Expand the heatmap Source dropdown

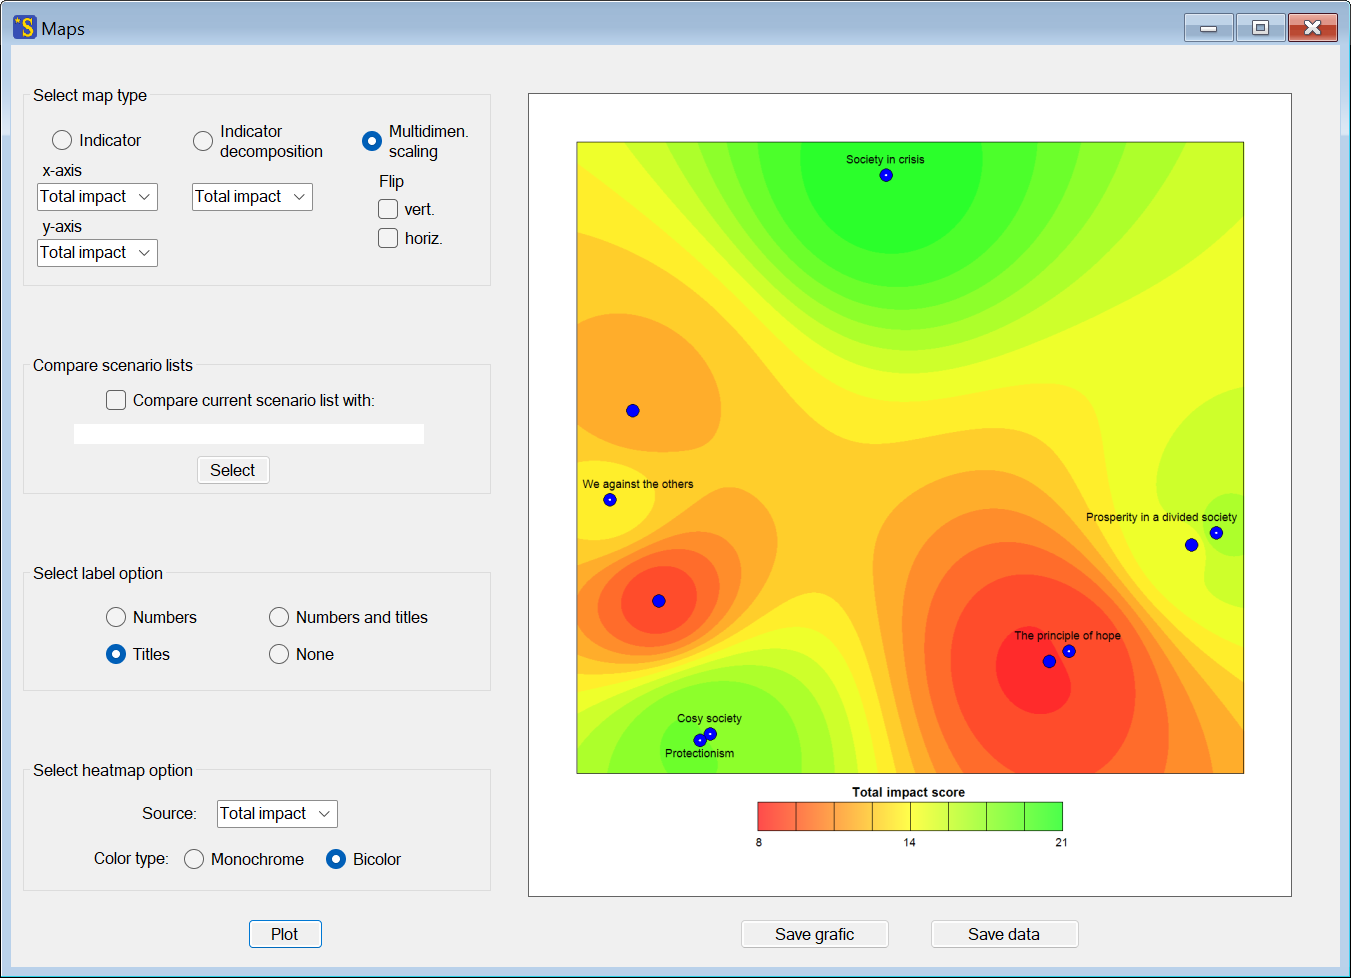[x=277, y=814]
